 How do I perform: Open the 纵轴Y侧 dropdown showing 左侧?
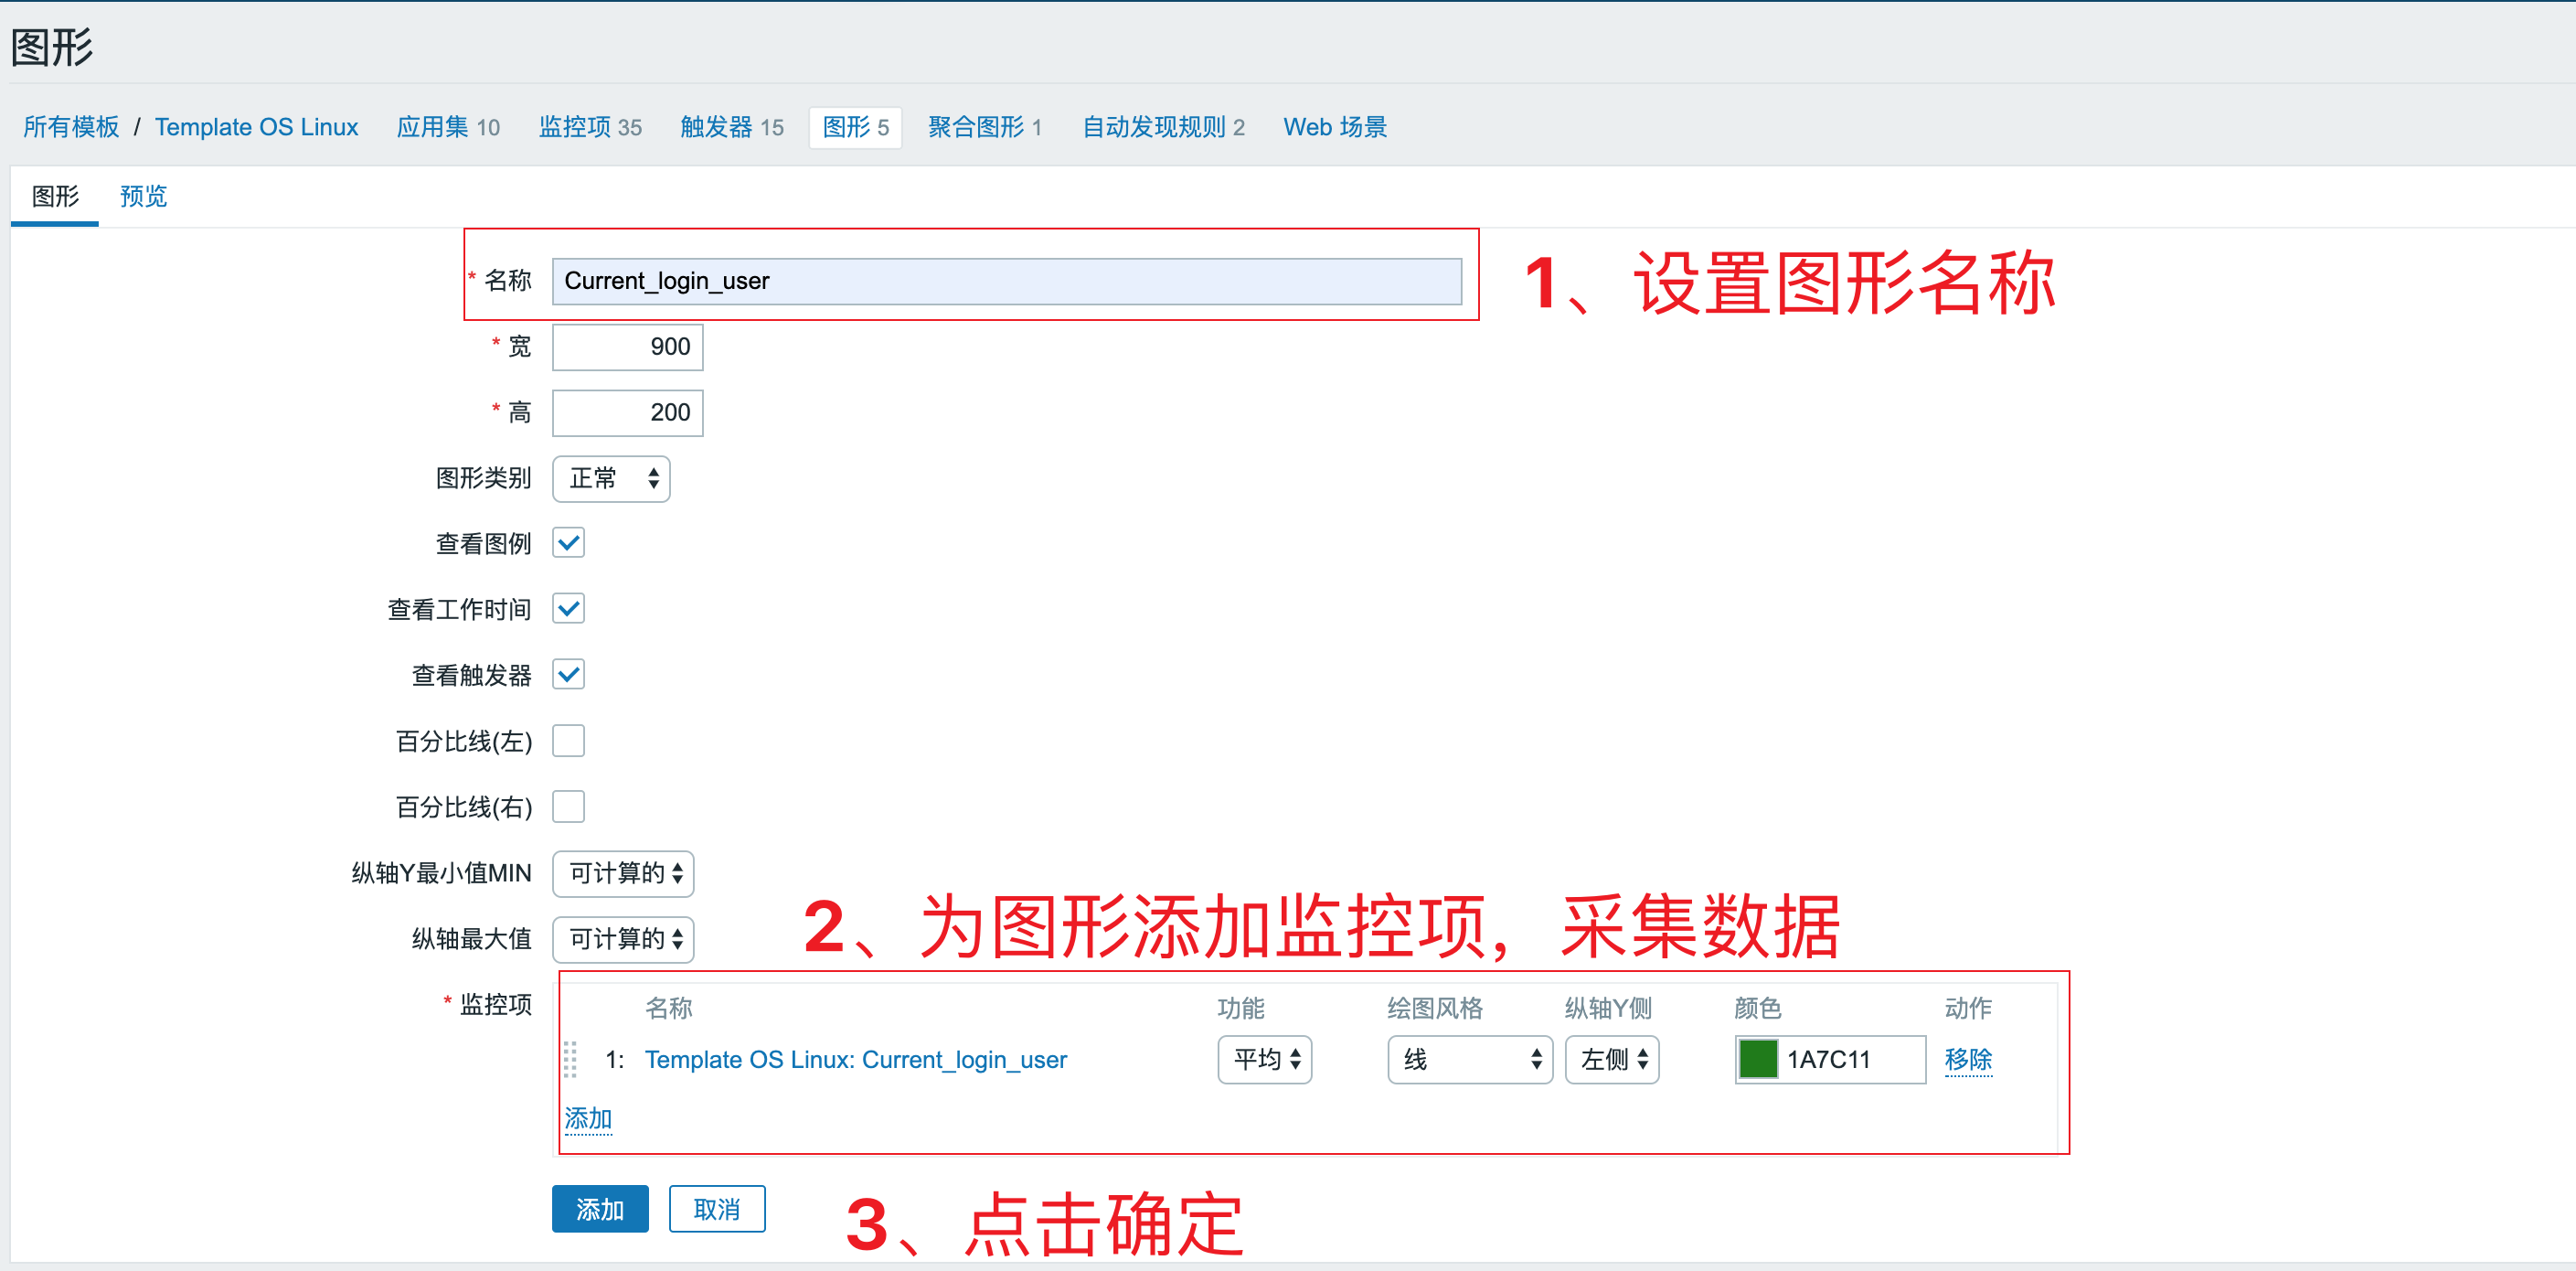tap(1611, 1060)
